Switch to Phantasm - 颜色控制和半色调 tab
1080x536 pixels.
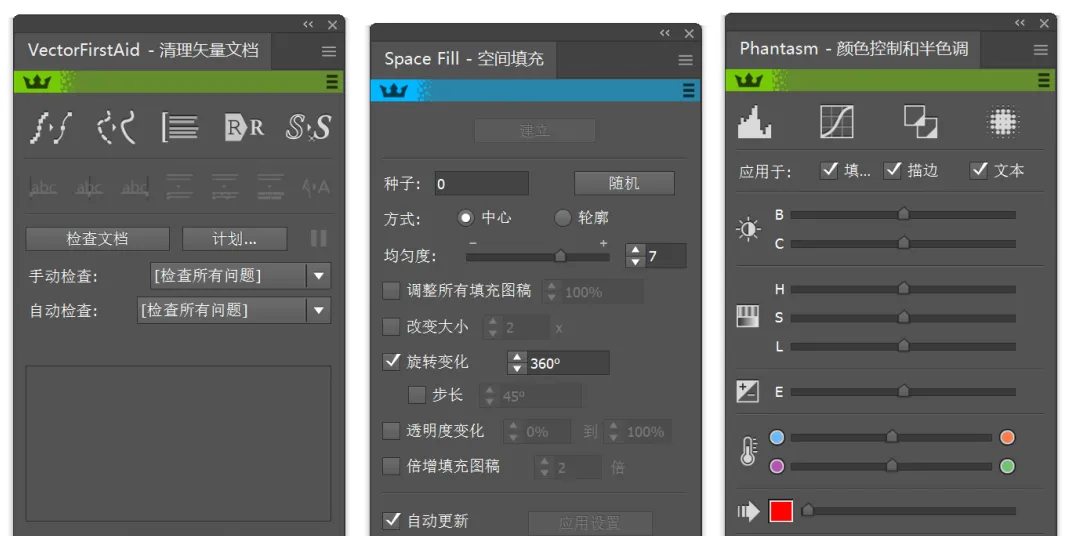point(853,49)
